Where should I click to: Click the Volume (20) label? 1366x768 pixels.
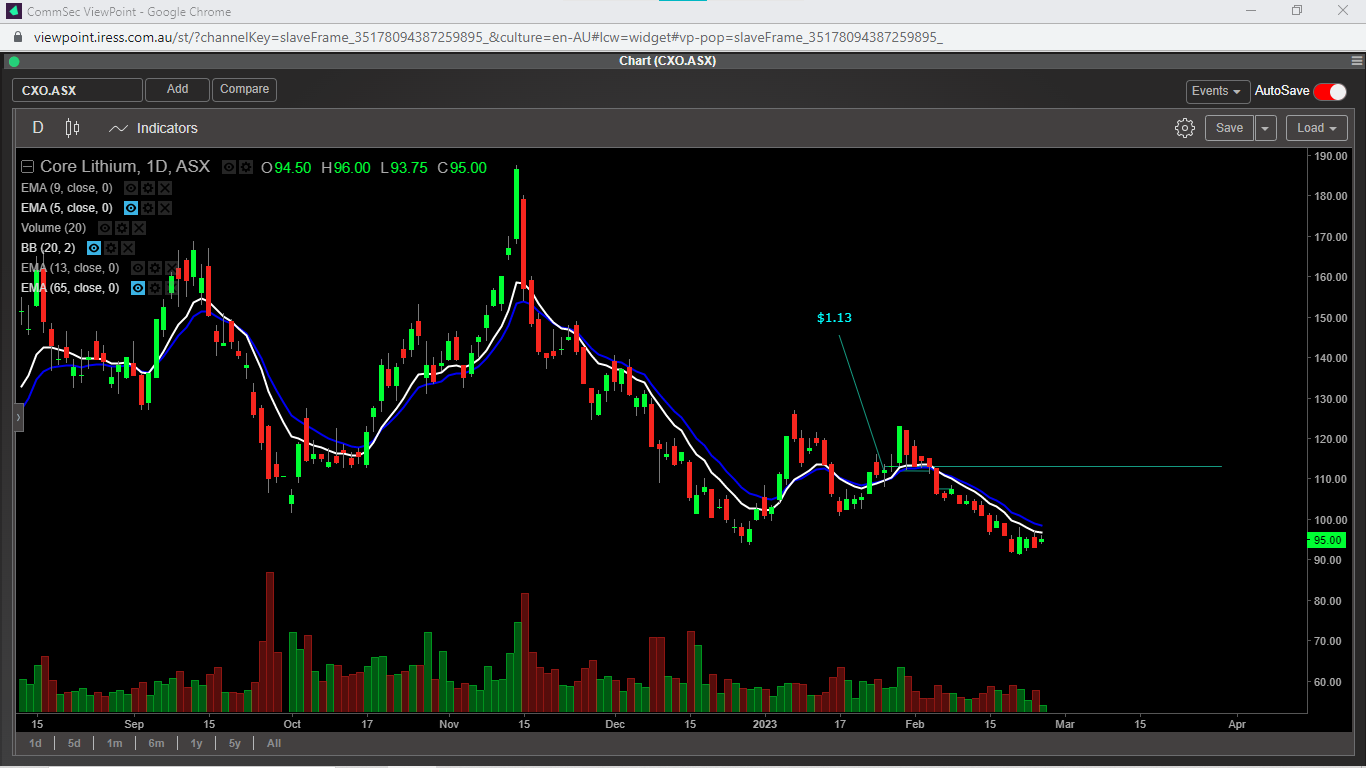click(x=54, y=228)
